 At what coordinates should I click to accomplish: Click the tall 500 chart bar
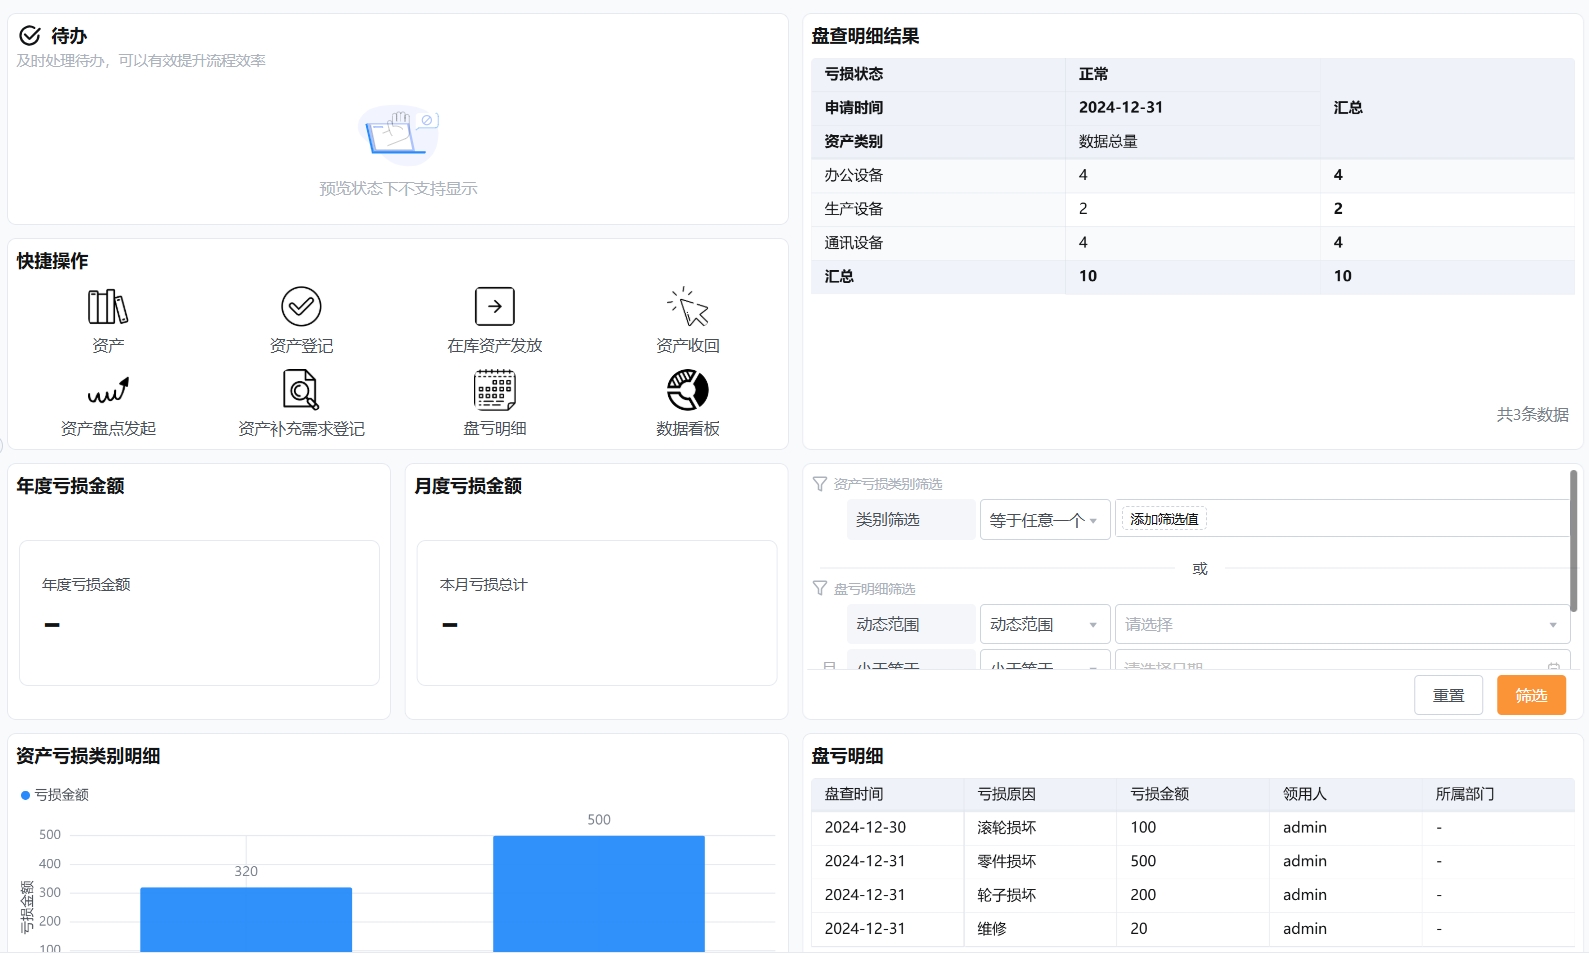pos(598,893)
